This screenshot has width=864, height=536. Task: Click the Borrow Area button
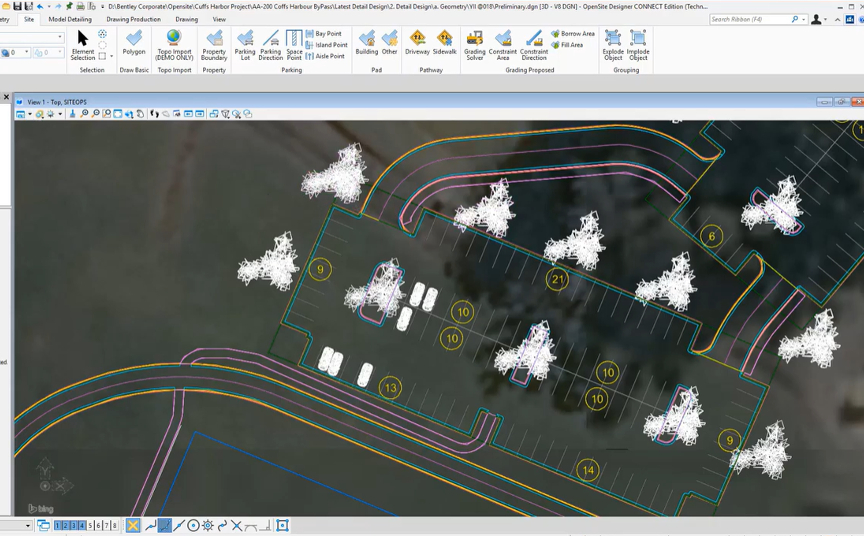click(573, 34)
